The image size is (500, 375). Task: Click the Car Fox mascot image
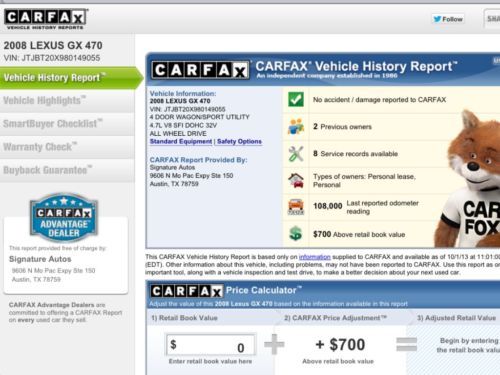point(472,178)
